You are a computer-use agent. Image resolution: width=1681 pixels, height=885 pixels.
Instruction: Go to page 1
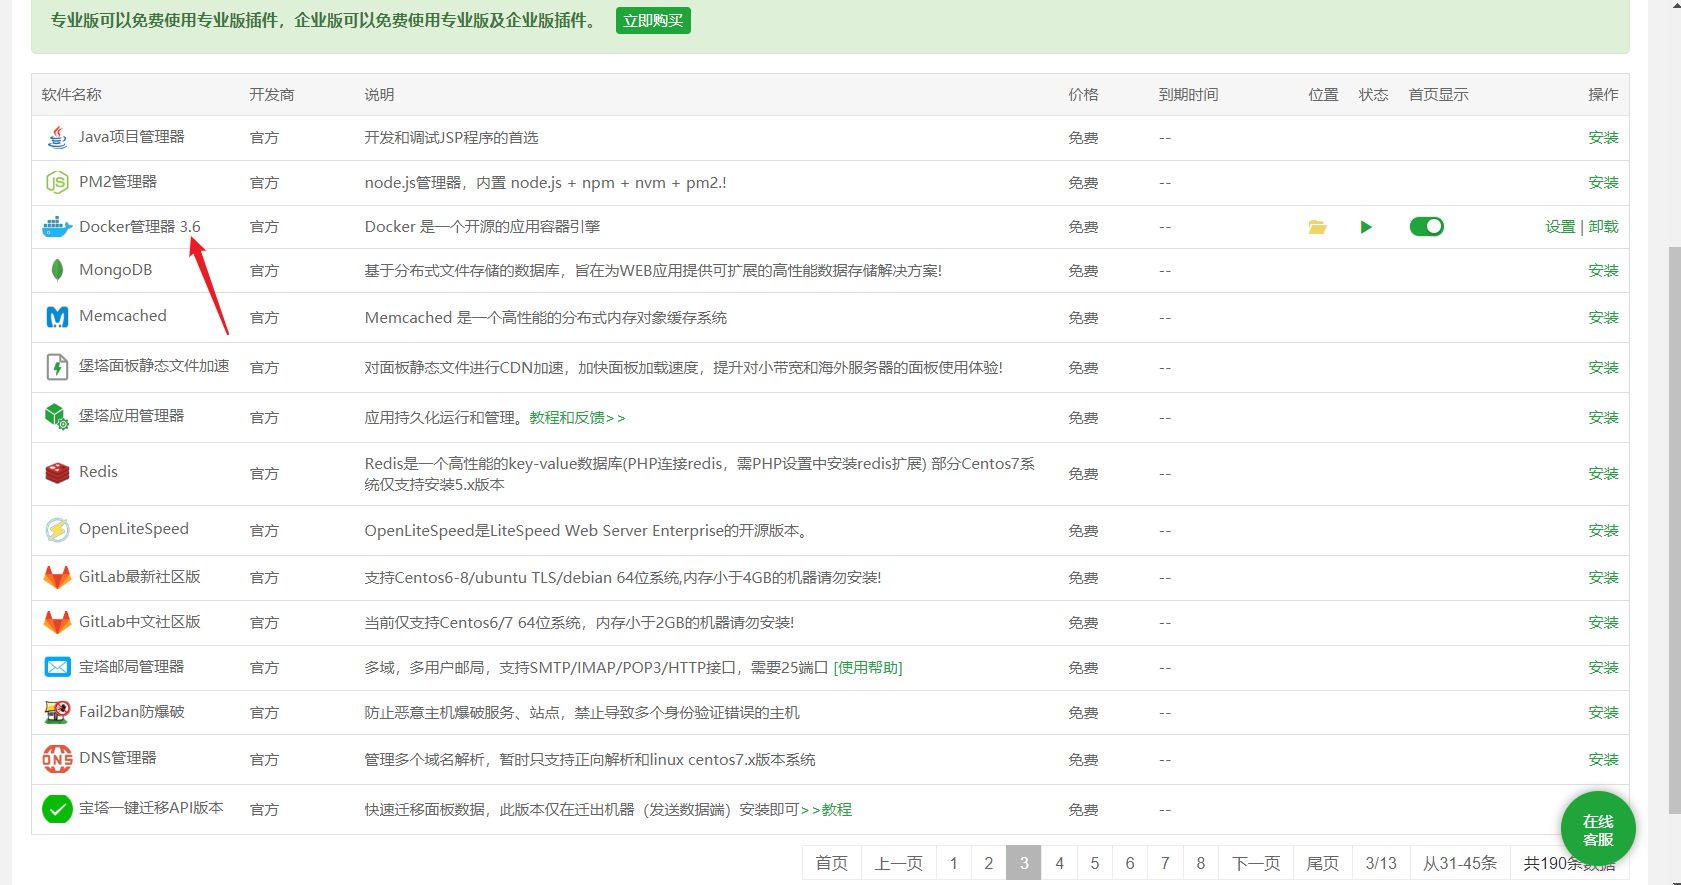[x=954, y=863]
